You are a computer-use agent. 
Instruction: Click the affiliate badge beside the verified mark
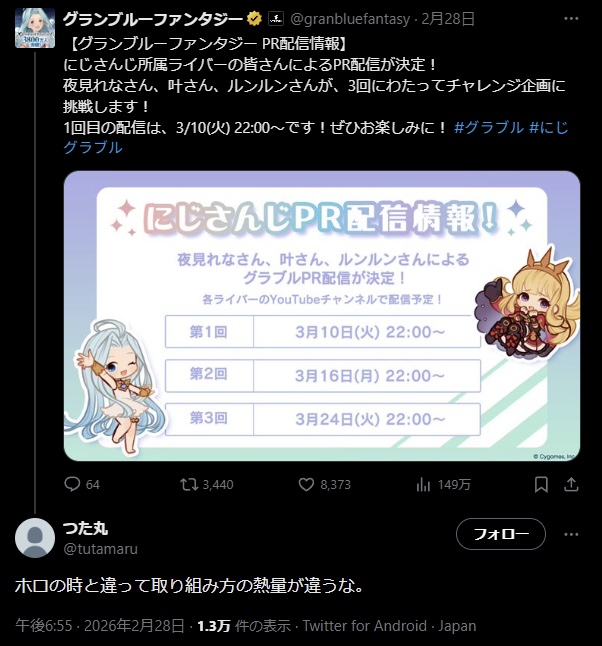pos(276,19)
